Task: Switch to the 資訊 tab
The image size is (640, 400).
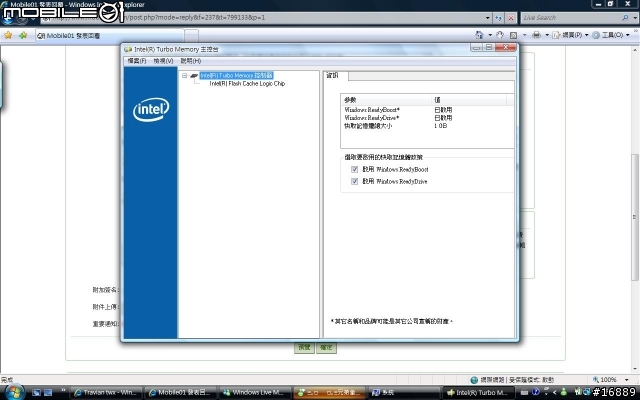Action: point(333,76)
